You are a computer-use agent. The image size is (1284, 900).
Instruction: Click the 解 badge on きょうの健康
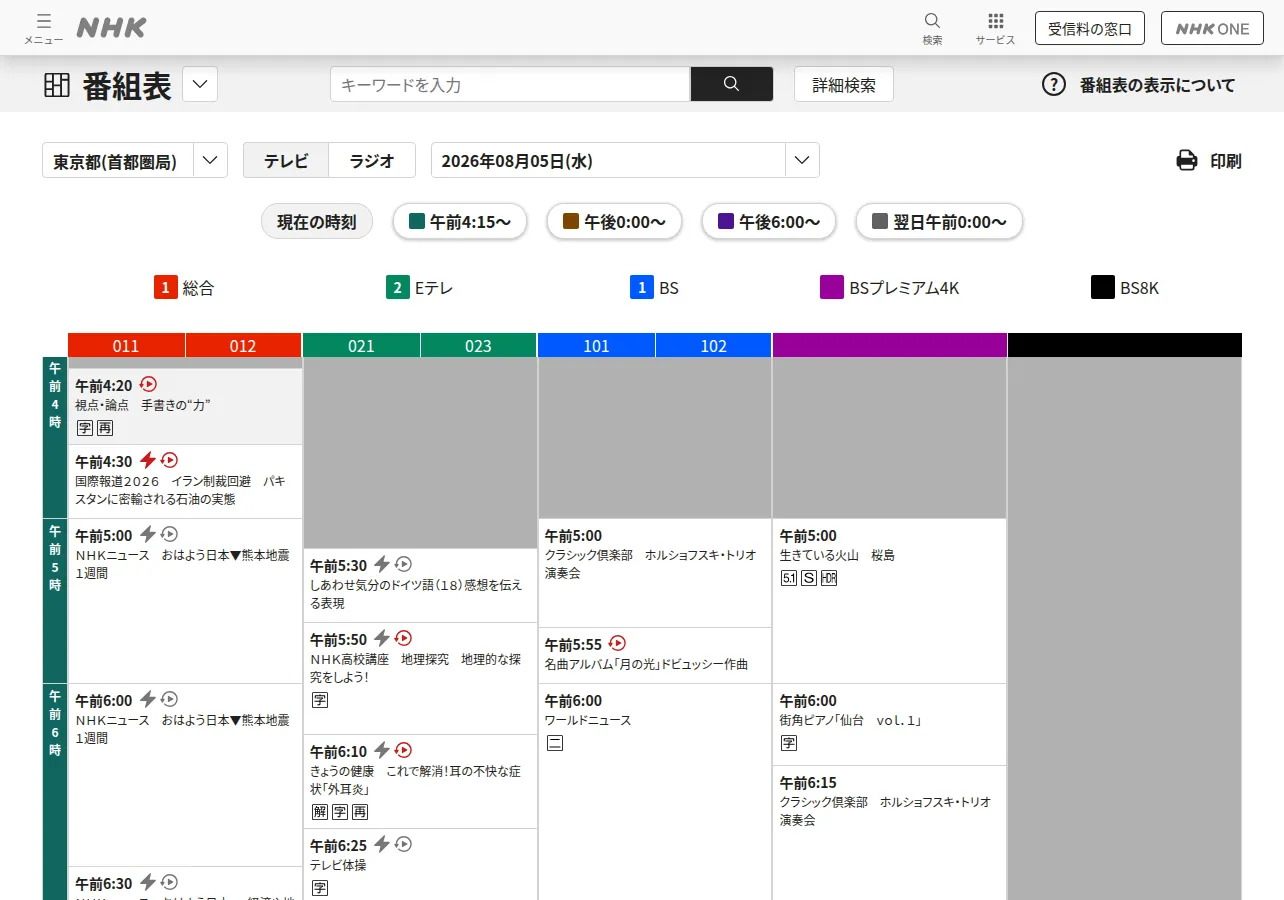[320, 812]
